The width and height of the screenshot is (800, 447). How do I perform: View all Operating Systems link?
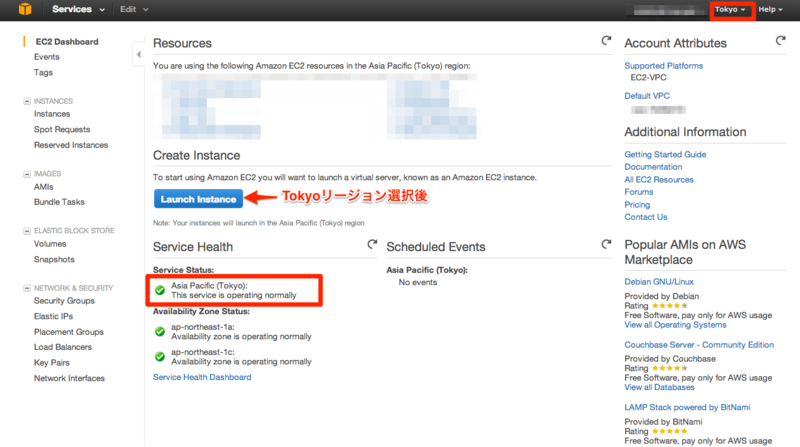click(675, 325)
